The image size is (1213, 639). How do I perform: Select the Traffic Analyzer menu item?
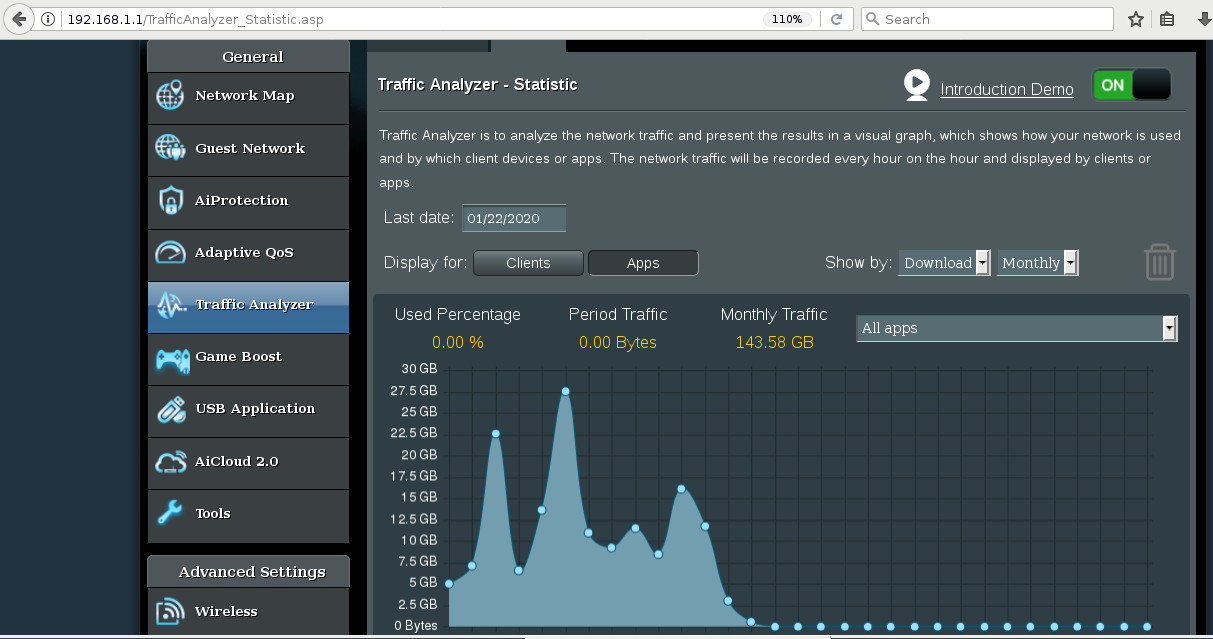pos(248,306)
